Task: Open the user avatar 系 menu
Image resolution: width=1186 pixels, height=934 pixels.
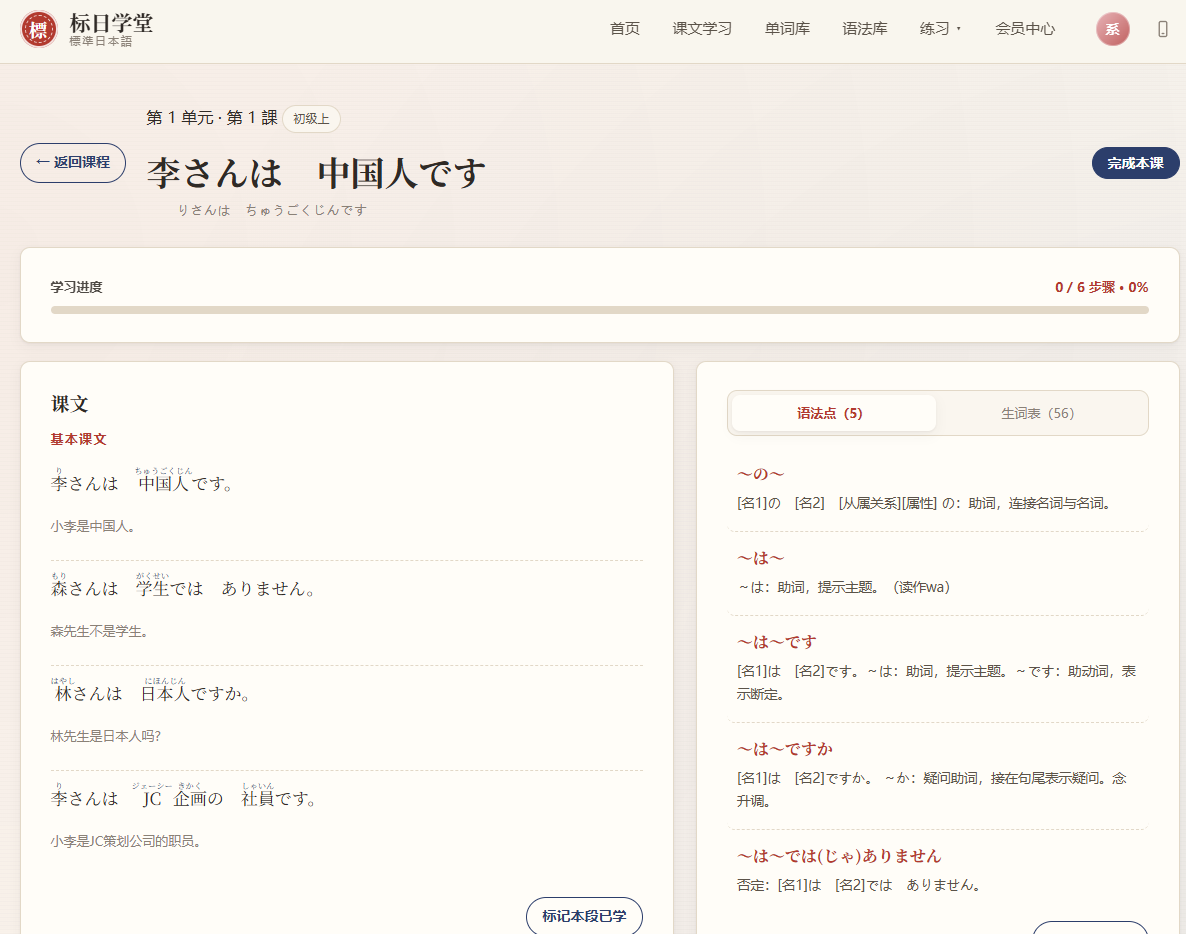Action: click(x=1112, y=29)
